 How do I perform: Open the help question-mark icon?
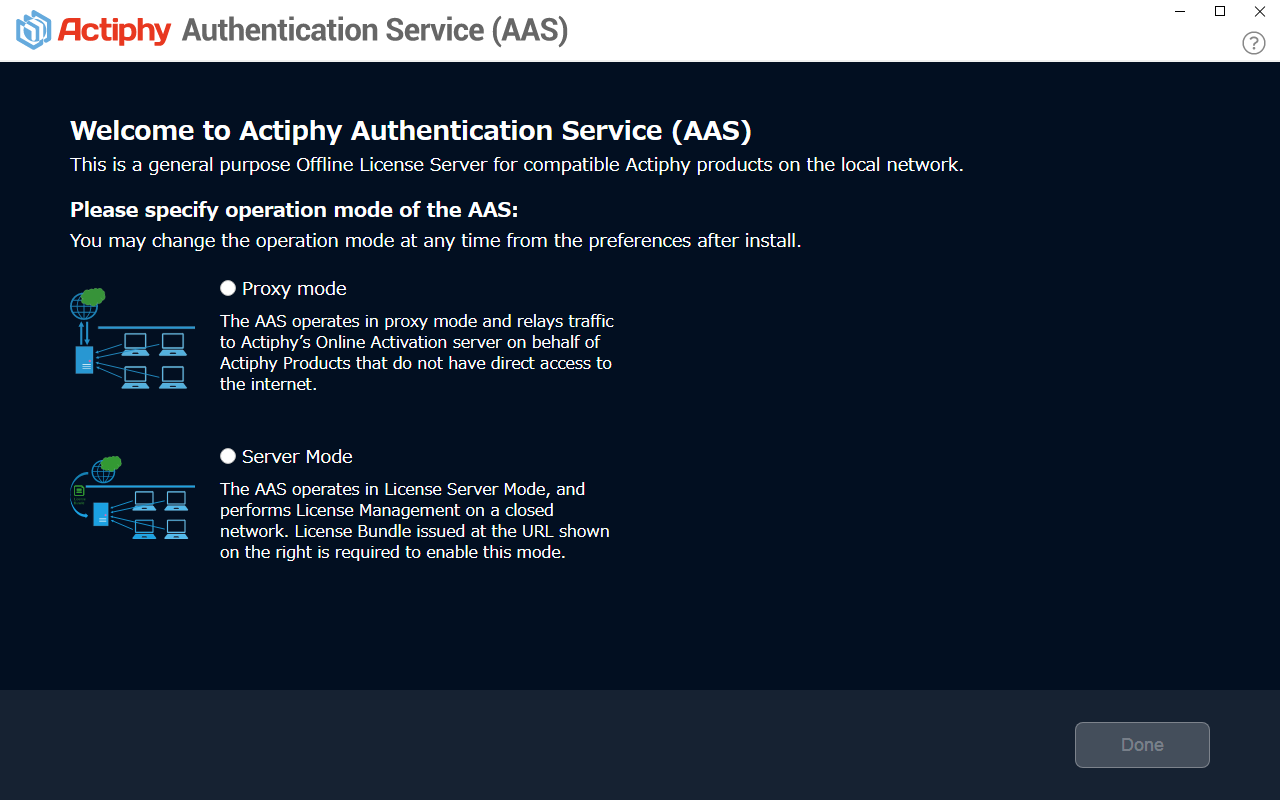1254,43
